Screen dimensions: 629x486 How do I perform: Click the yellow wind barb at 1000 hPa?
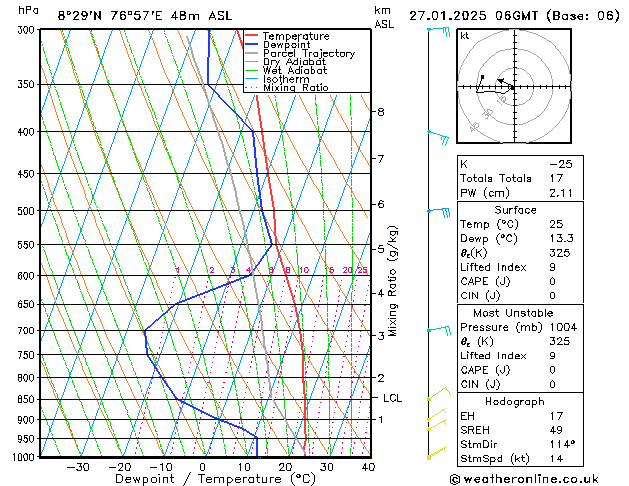pyautogui.click(x=437, y=453)
